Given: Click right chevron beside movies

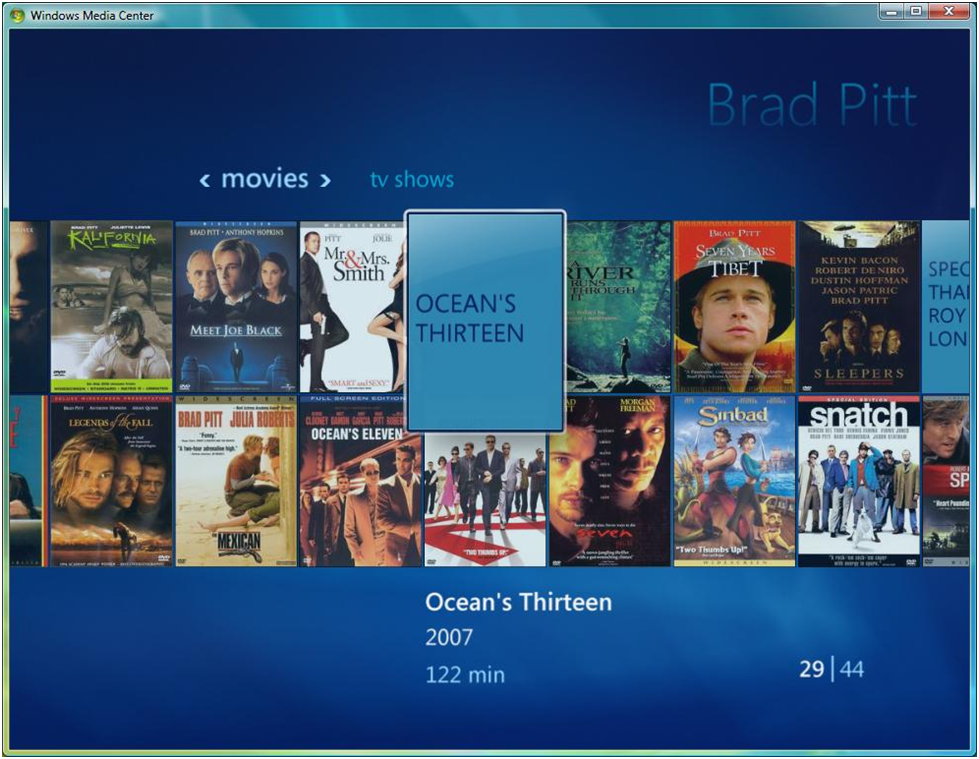Looking at the screenshot, I should tap(325, 181).
